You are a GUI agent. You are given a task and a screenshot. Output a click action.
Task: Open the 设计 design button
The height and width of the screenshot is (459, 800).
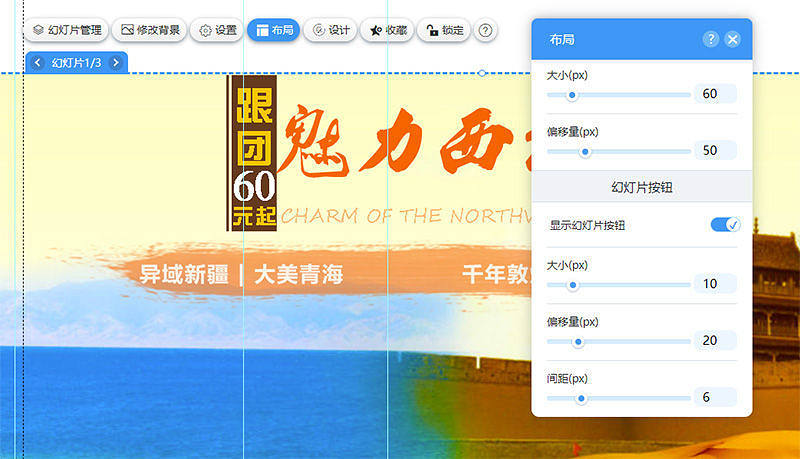(x=331, y=31)
